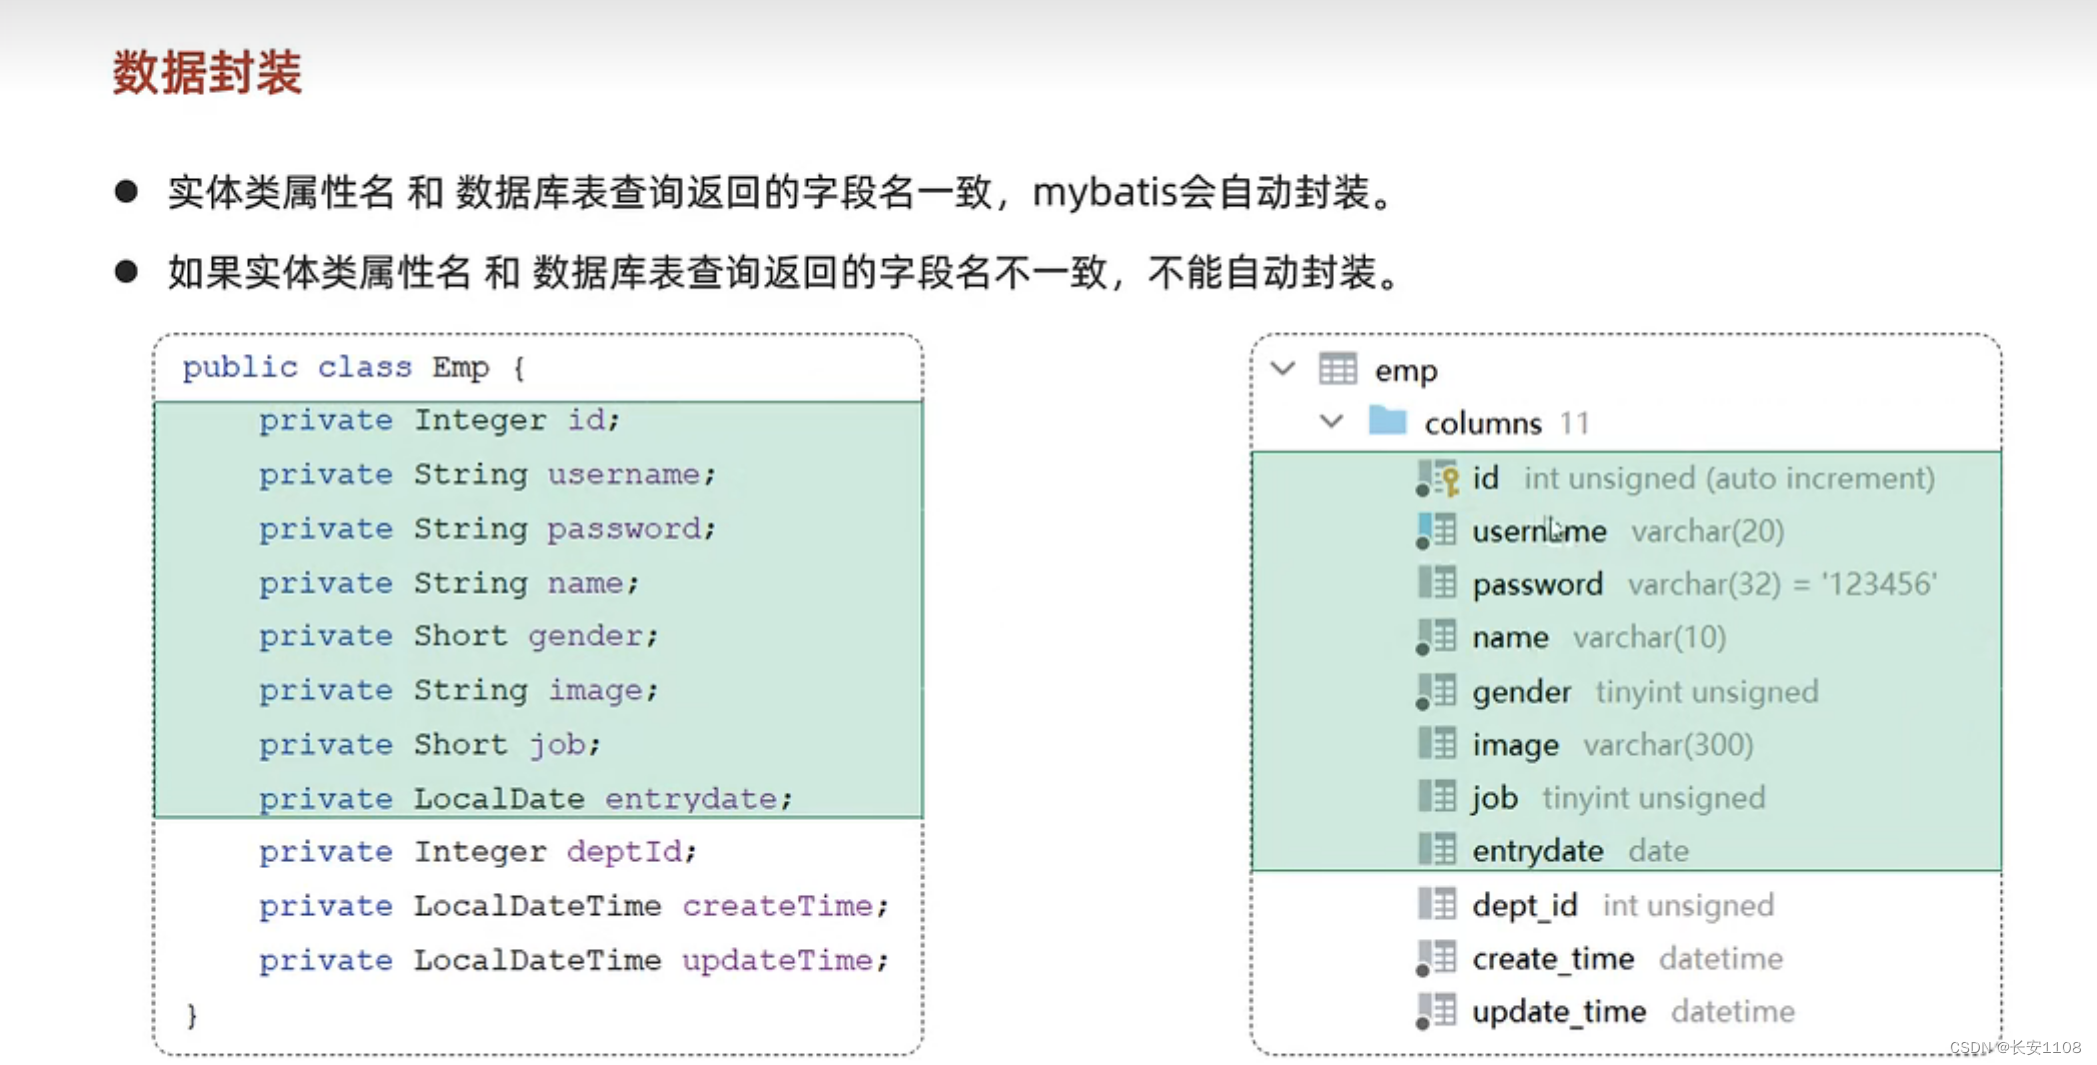Click the job column icon
Image resolution: width=2097 pixels, height=1065 pixels.
point(1437,796)
